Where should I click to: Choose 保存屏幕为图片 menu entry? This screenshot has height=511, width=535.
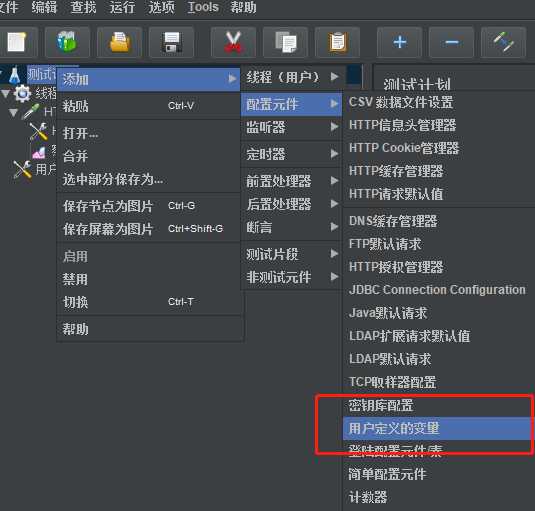point(148,229)
